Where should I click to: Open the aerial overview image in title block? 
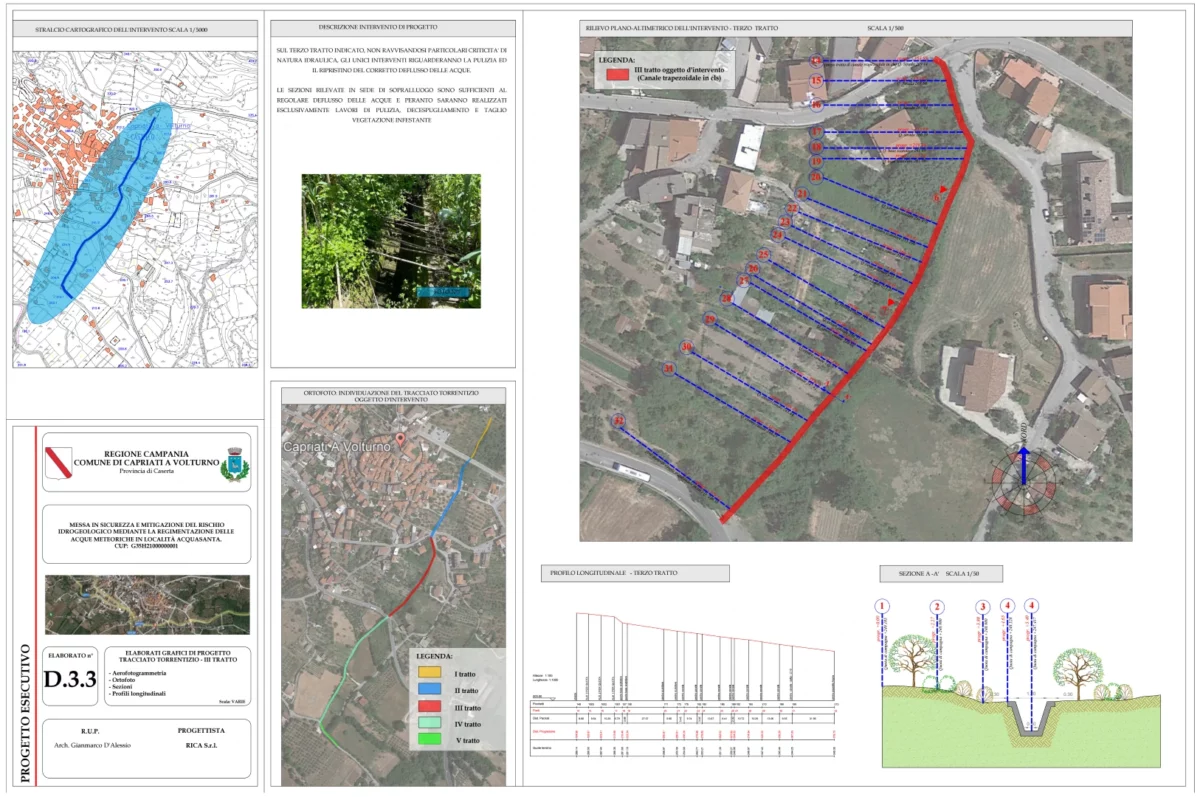(148, 605)
